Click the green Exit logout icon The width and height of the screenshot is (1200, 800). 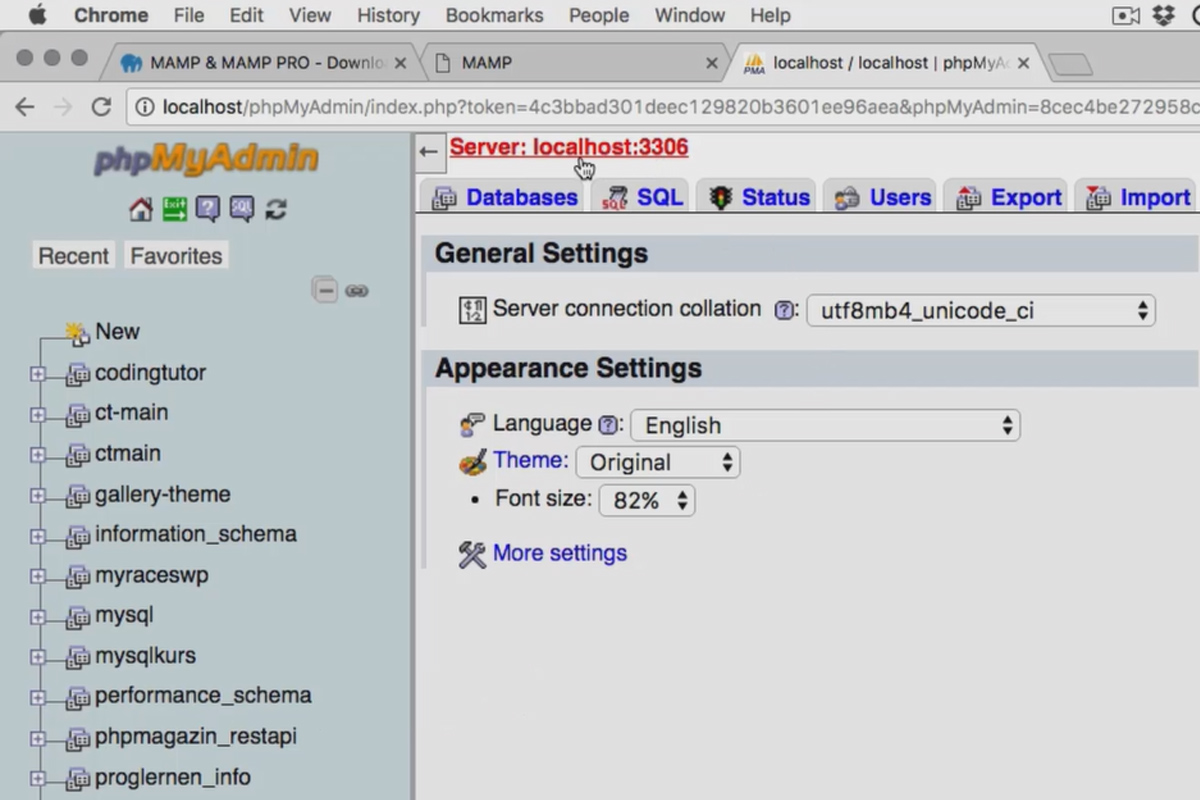pos(175,209)
